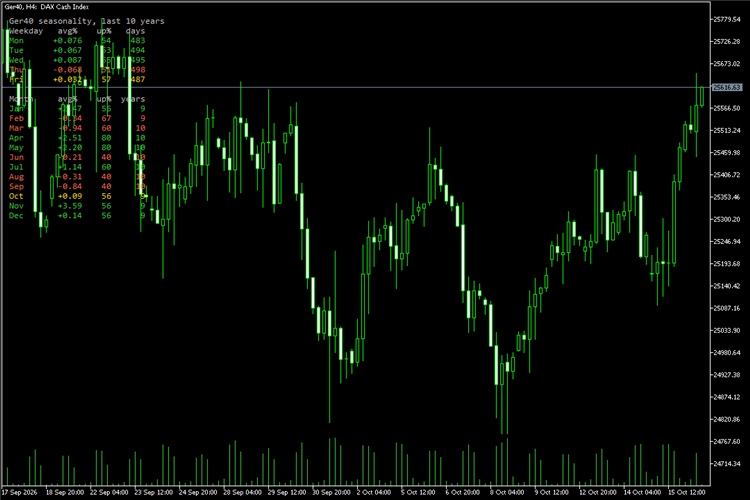Click the '9 Oct 12:00' time axis label

pyautogui.click(x=551, y=492)
